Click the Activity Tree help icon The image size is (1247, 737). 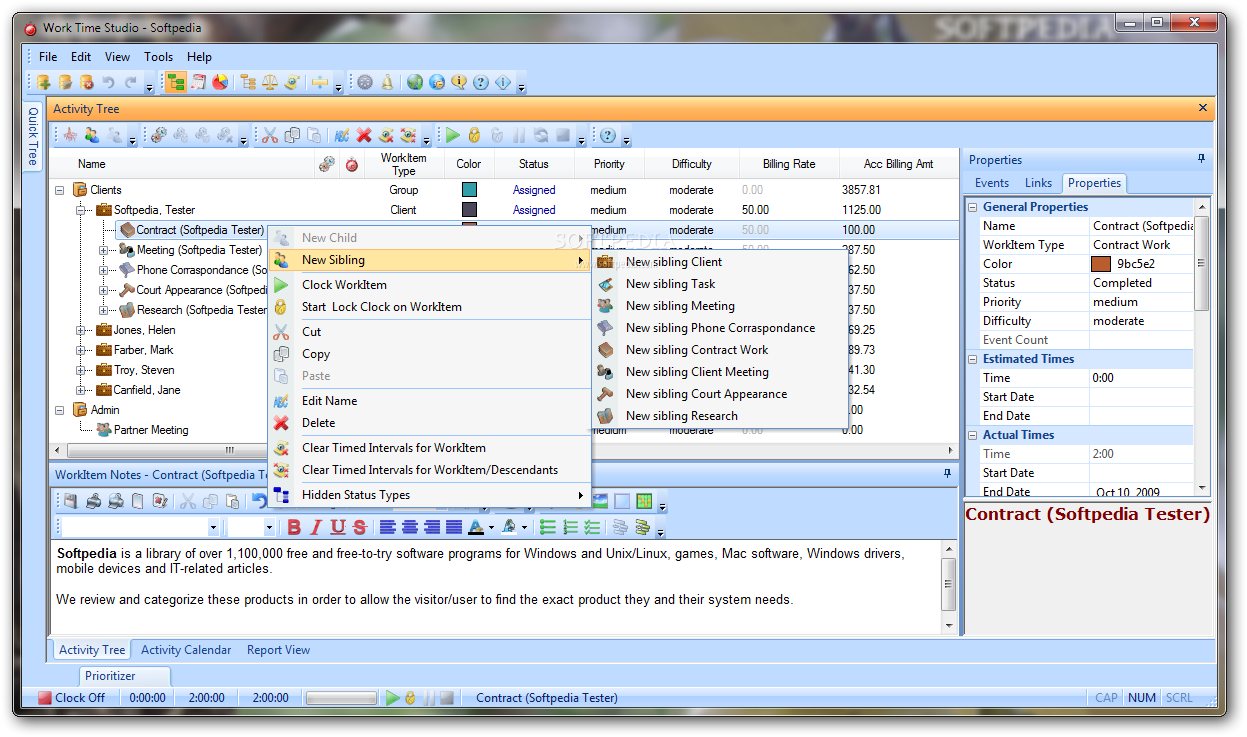tap(607, 135)
